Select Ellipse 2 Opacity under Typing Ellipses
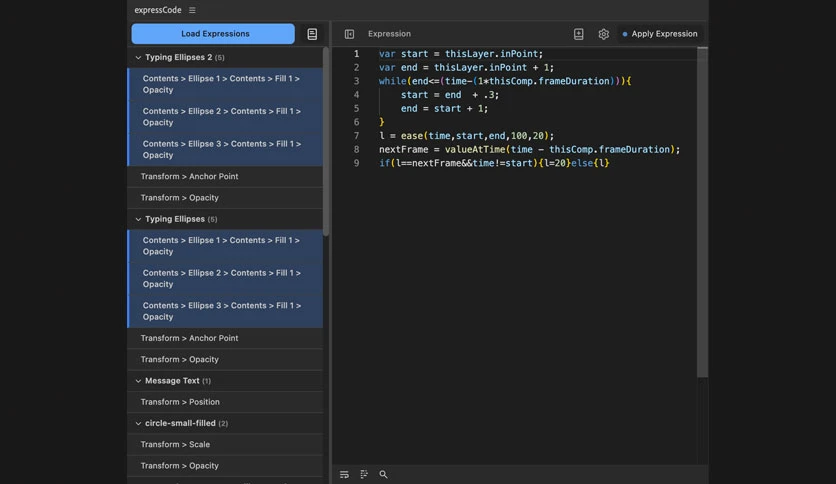This screenshot has height=484, width=836. click(x=225, y=278)
